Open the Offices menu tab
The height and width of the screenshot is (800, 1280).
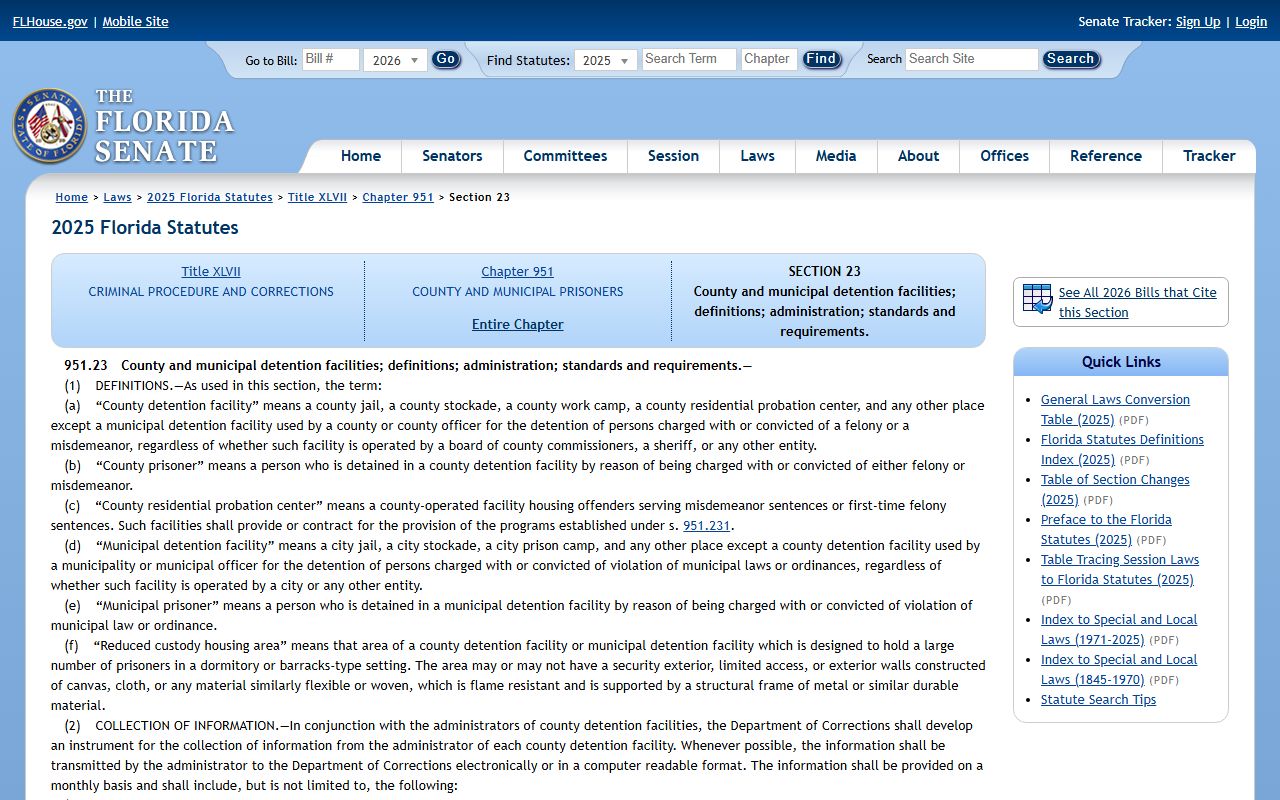(1004, 156)
